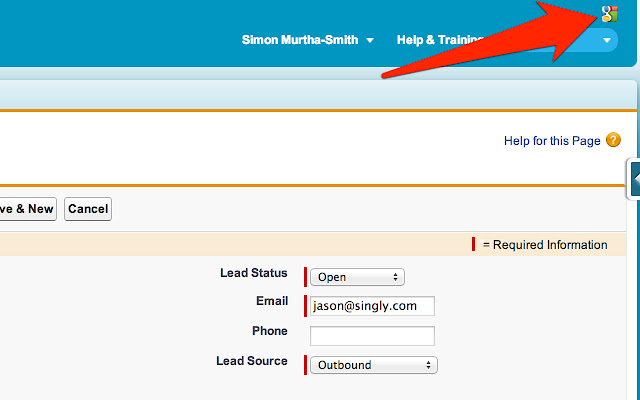Screen dimensions: 640x400
Task: Expand the app menu dropdown arrow
Action: 607,40
